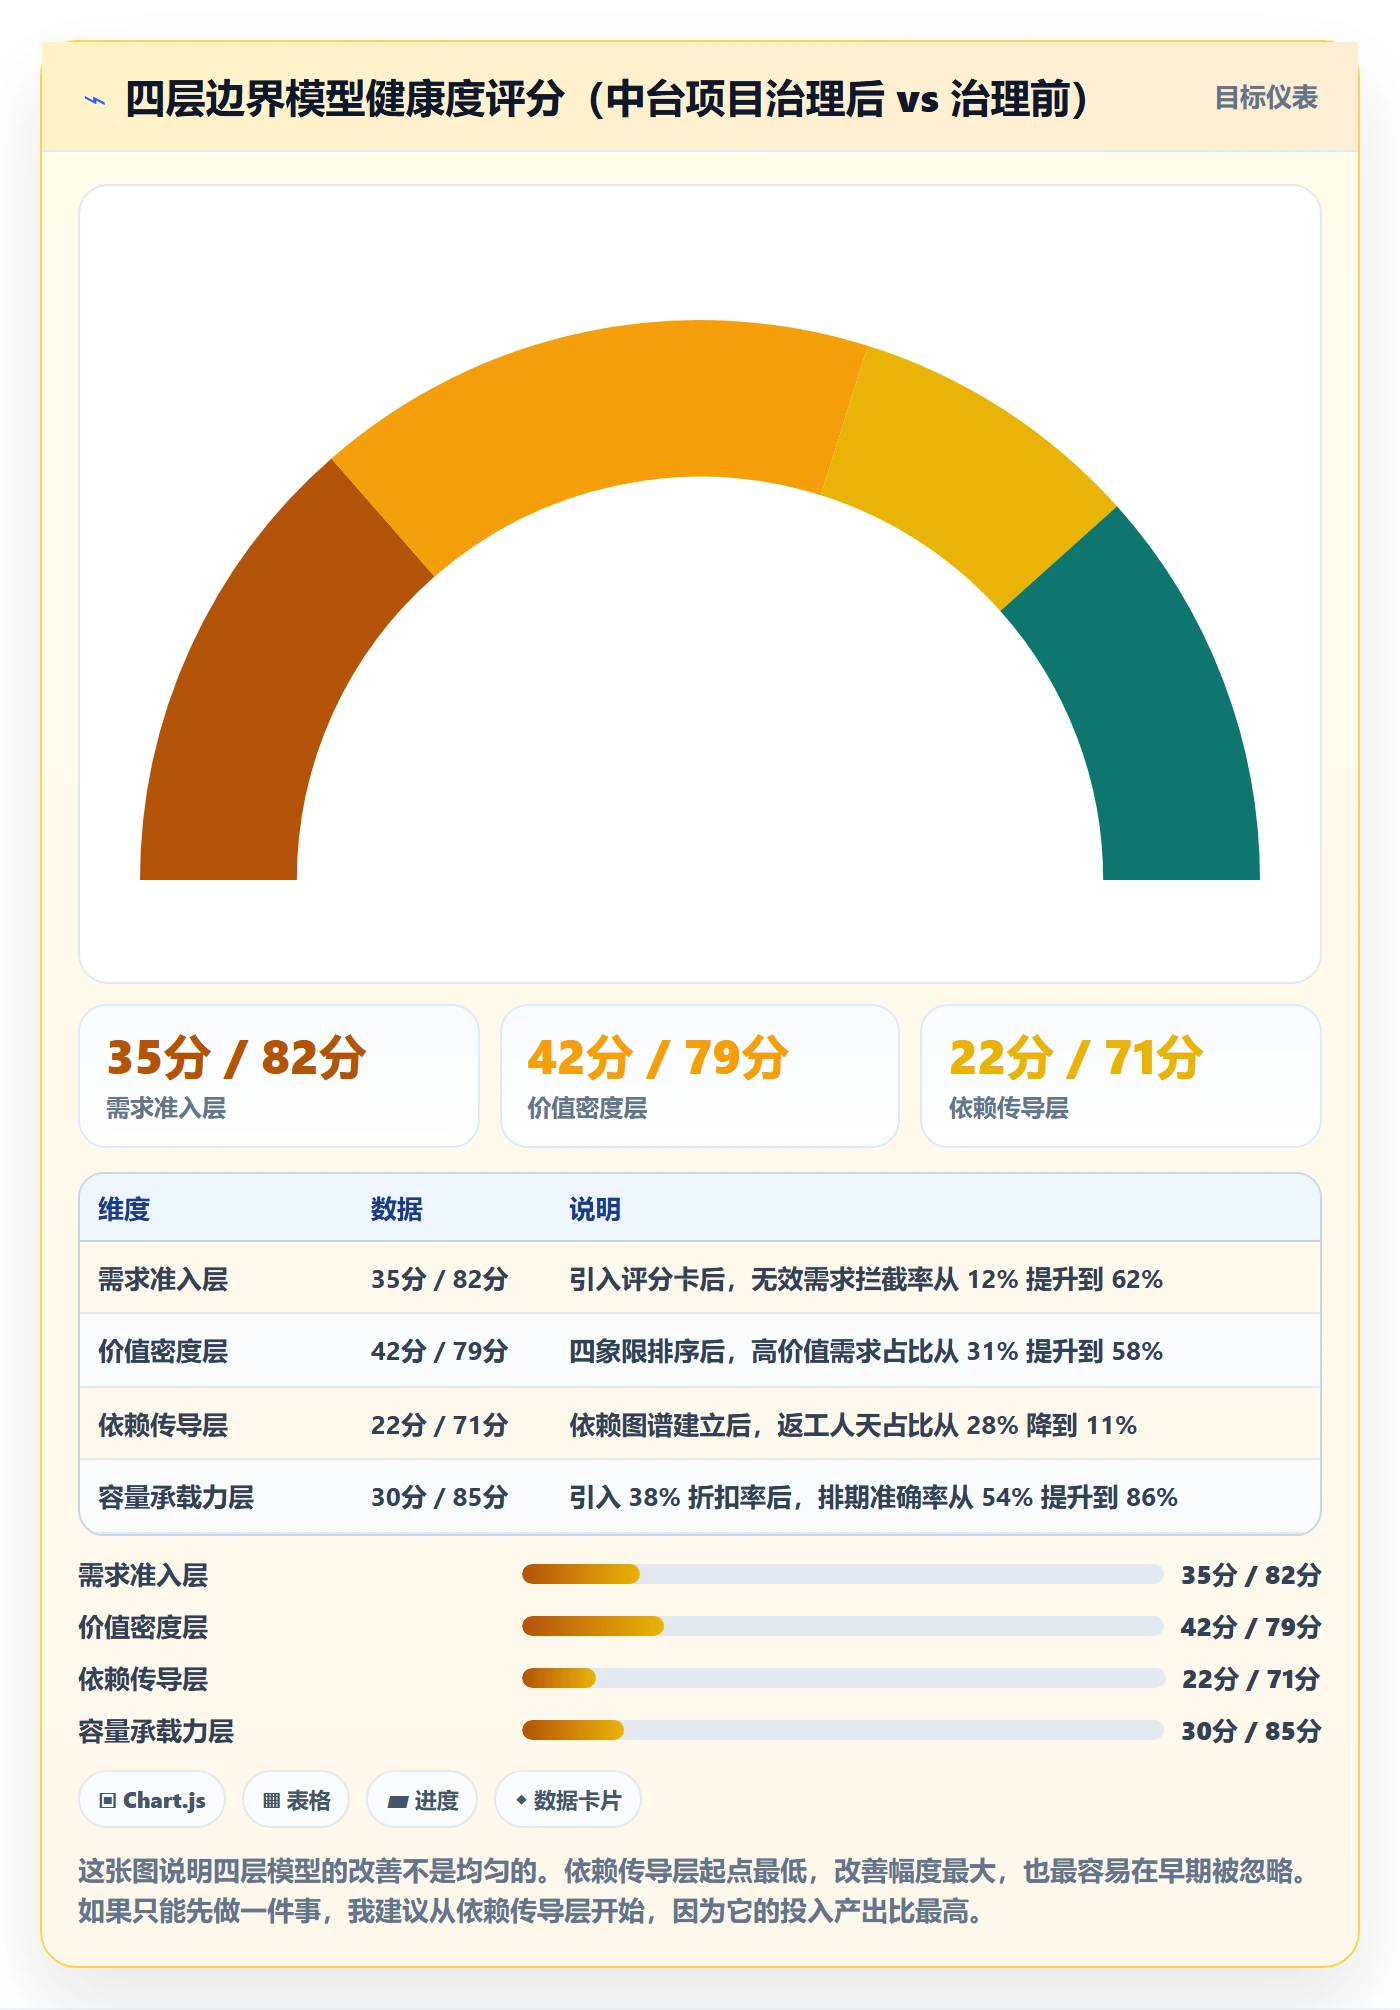This screenshot has height=2010, width=1400.
Task: Click the 数据 column header
Action: (397, 1209)
